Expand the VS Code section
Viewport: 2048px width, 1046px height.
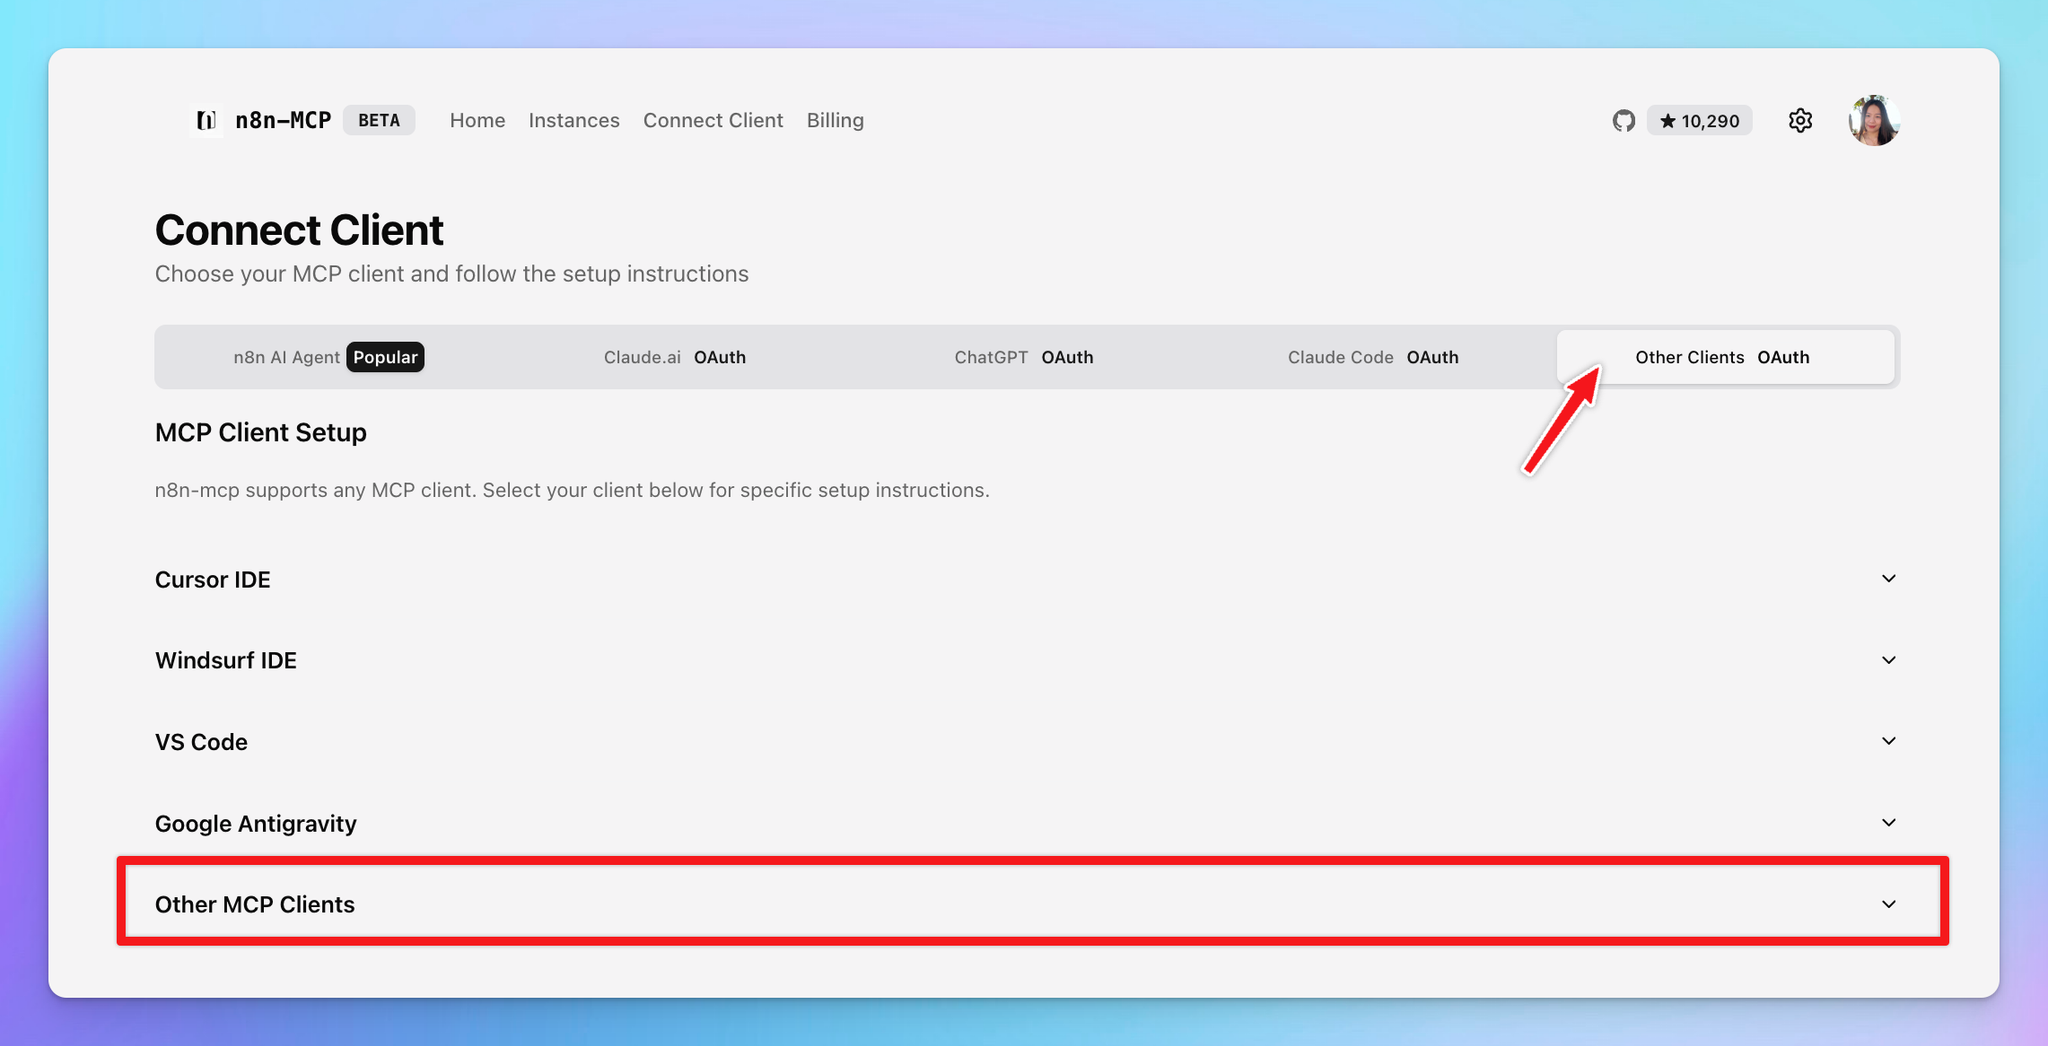coord(1027,742)
